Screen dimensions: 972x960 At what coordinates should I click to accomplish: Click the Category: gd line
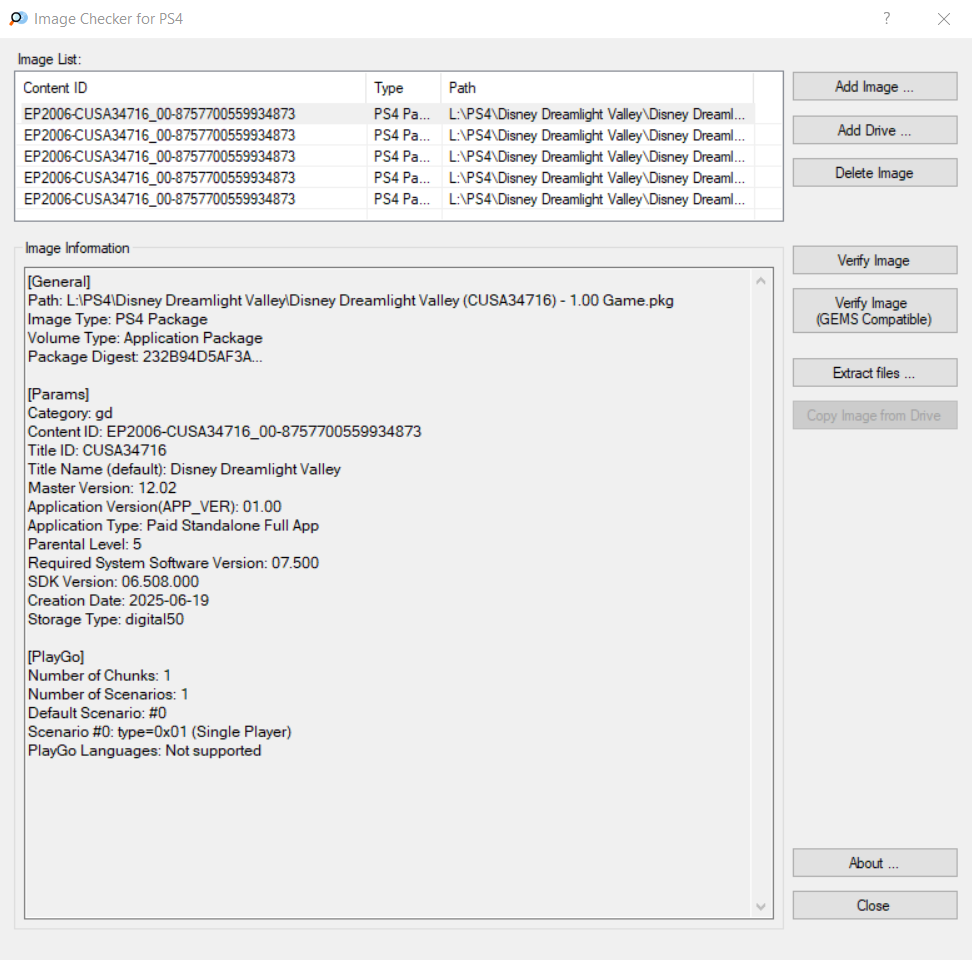70,413
